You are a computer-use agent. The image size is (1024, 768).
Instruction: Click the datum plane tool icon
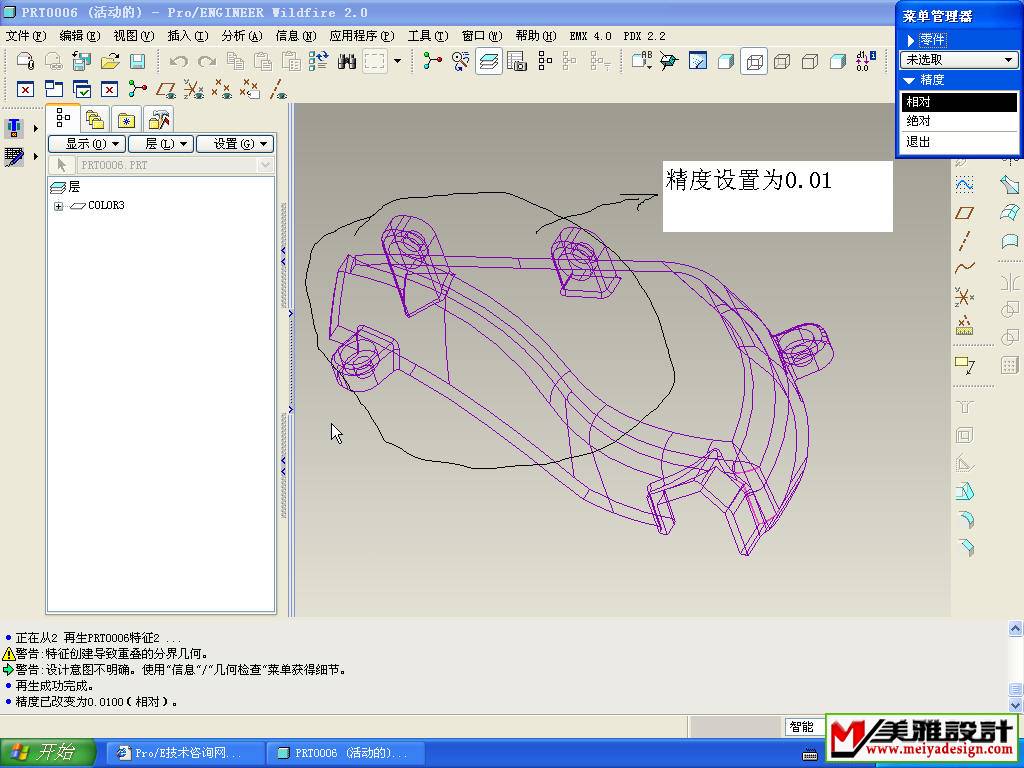tap(964, 213)
